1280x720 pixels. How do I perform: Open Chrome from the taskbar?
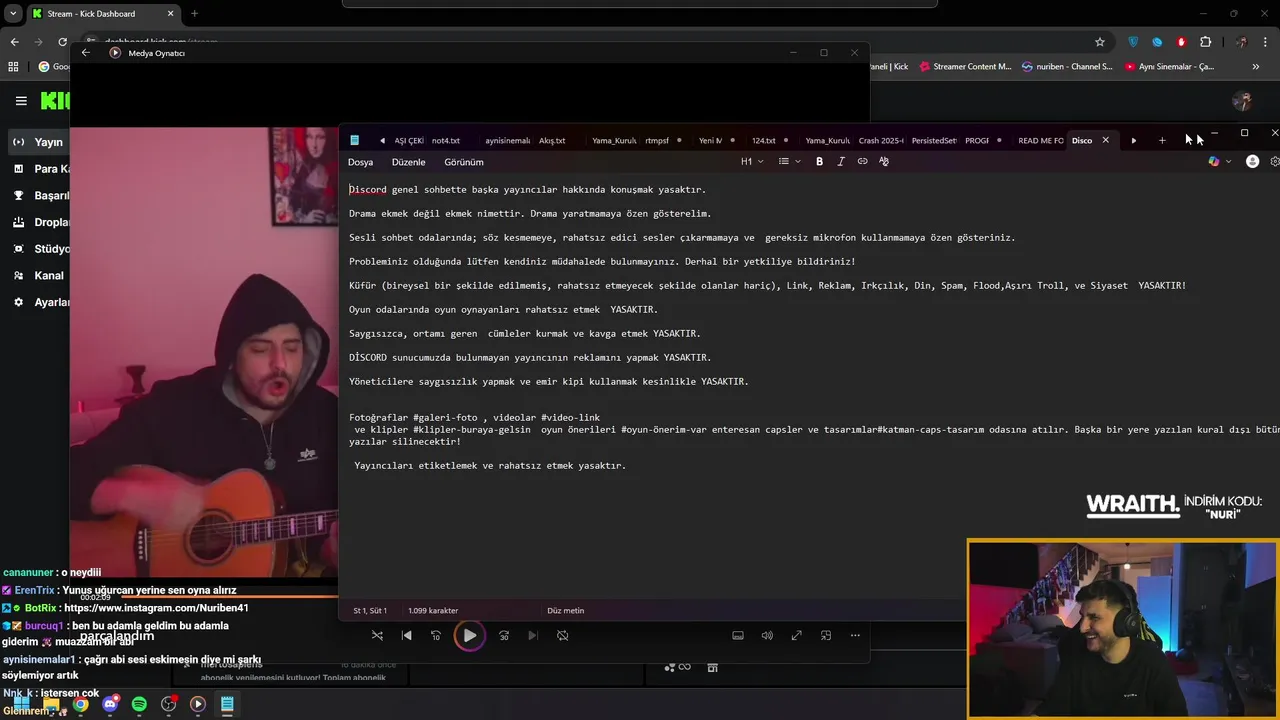click(80, 704)
